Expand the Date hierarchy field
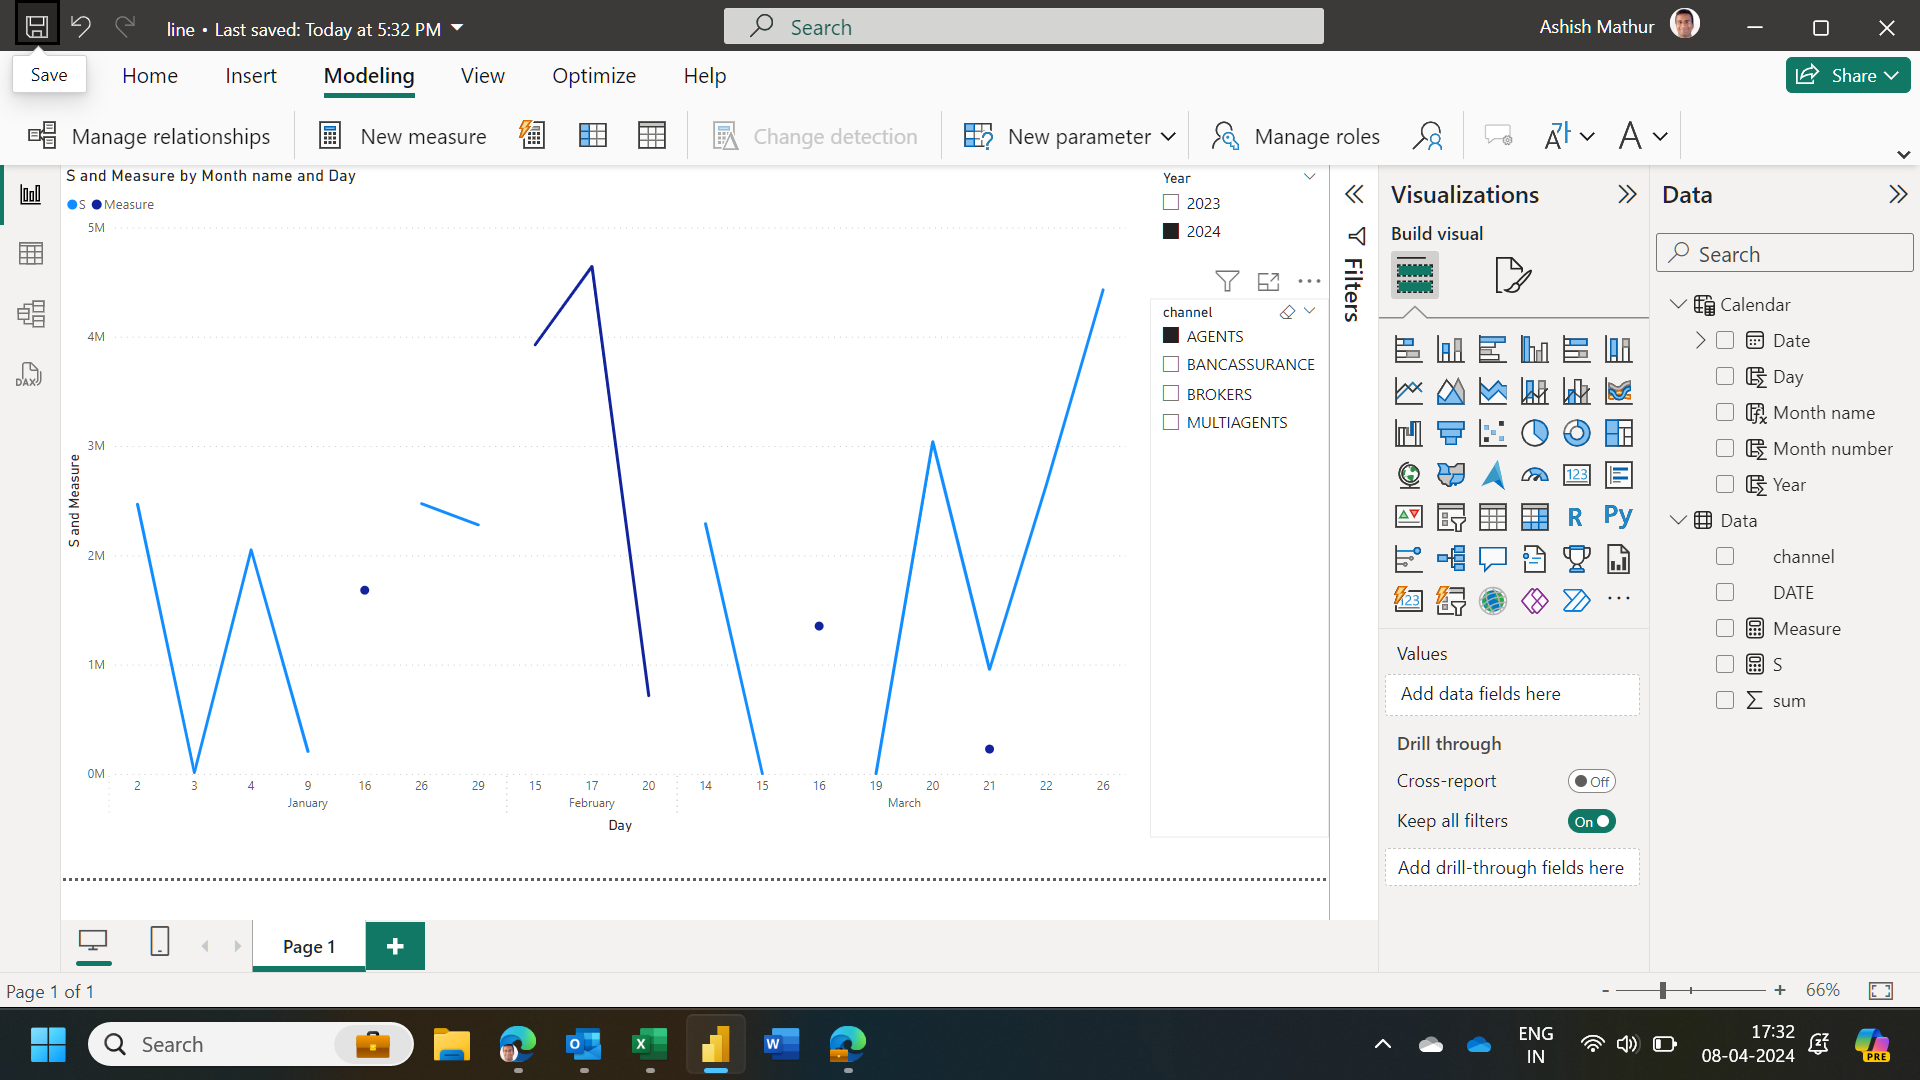1920x1080 pixels. [x=1700, y=340]
